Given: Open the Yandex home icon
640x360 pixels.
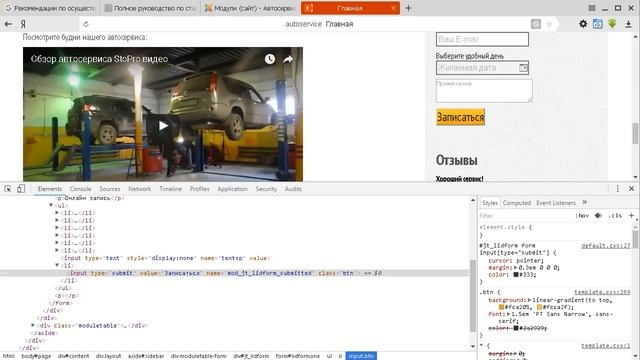Looking at the screenshot, I should (x=23, y=24).
